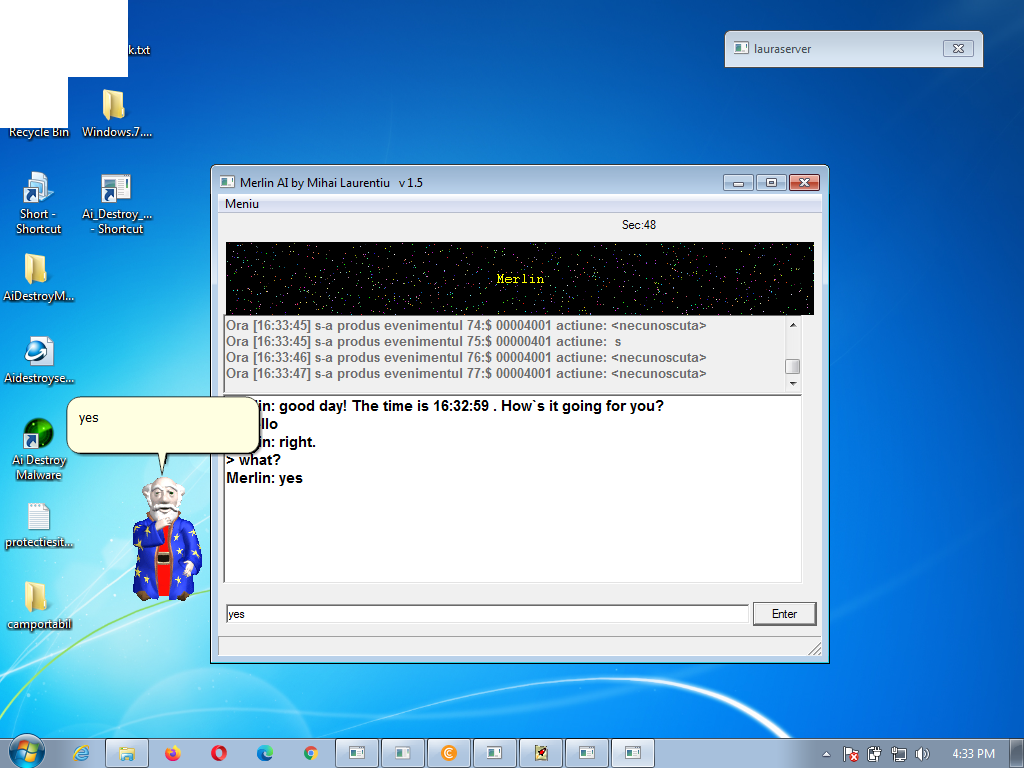Open the Ai Destroy Malware desktop shortcut
The width and height of the screenshot is (1024, 768).
pyautogui.click(x=38, y=435)
